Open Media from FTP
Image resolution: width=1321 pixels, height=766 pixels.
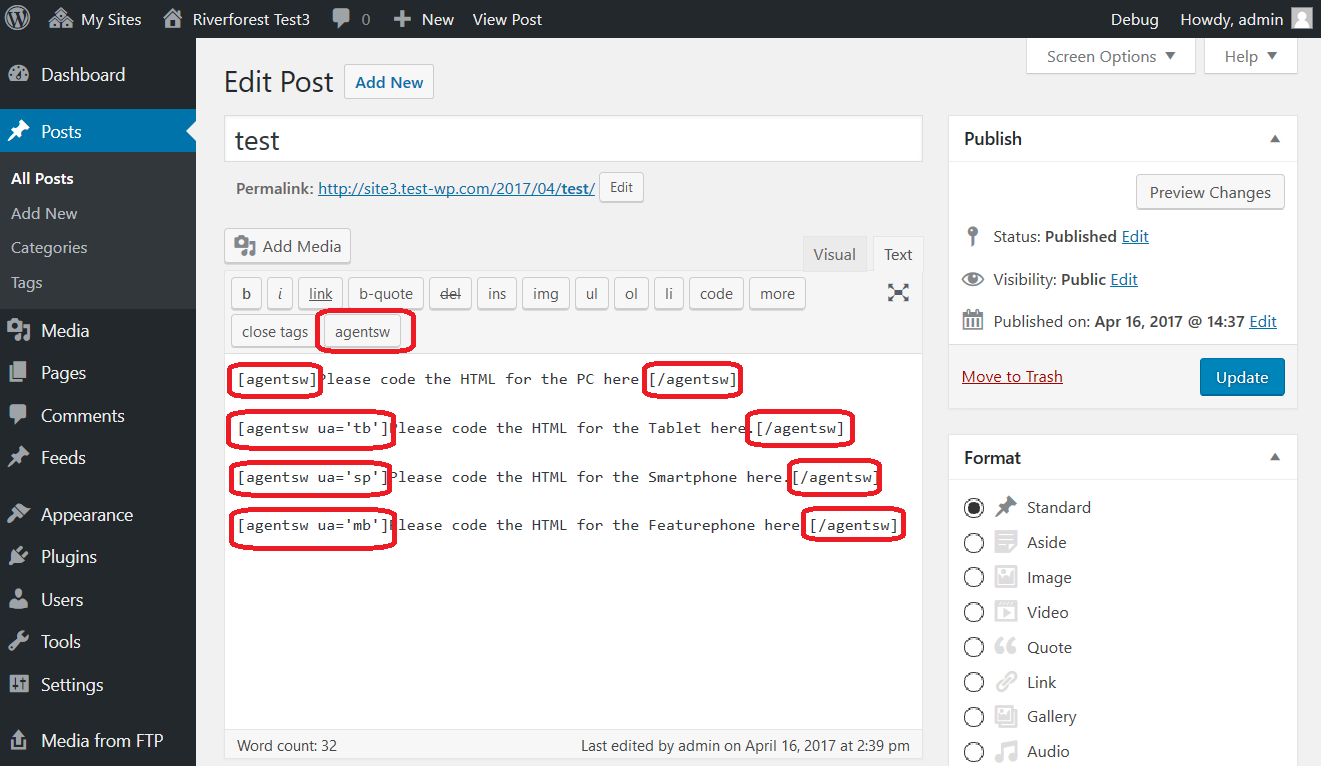coord(98,741)
